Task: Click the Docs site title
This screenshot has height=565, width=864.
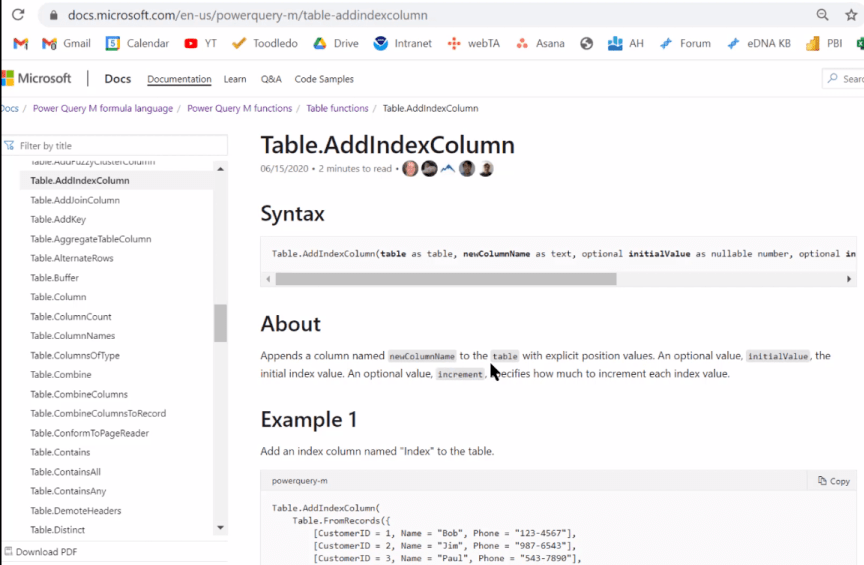Action: pos(117,79)
